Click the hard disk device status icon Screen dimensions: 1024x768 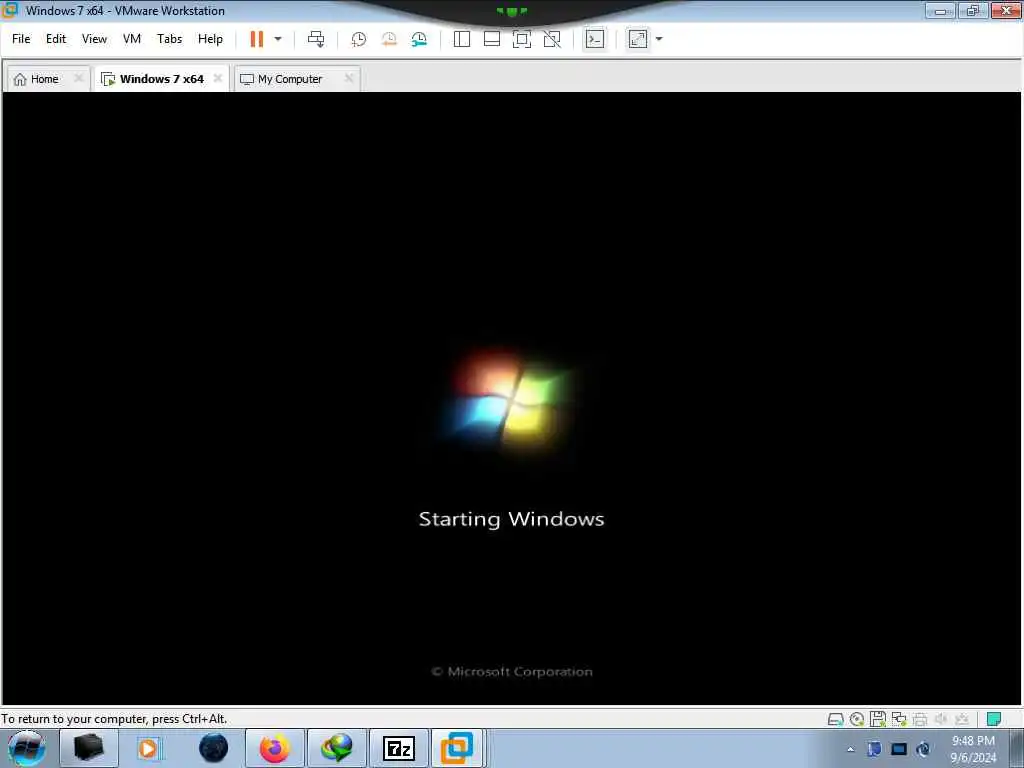[x=835, y=720]
